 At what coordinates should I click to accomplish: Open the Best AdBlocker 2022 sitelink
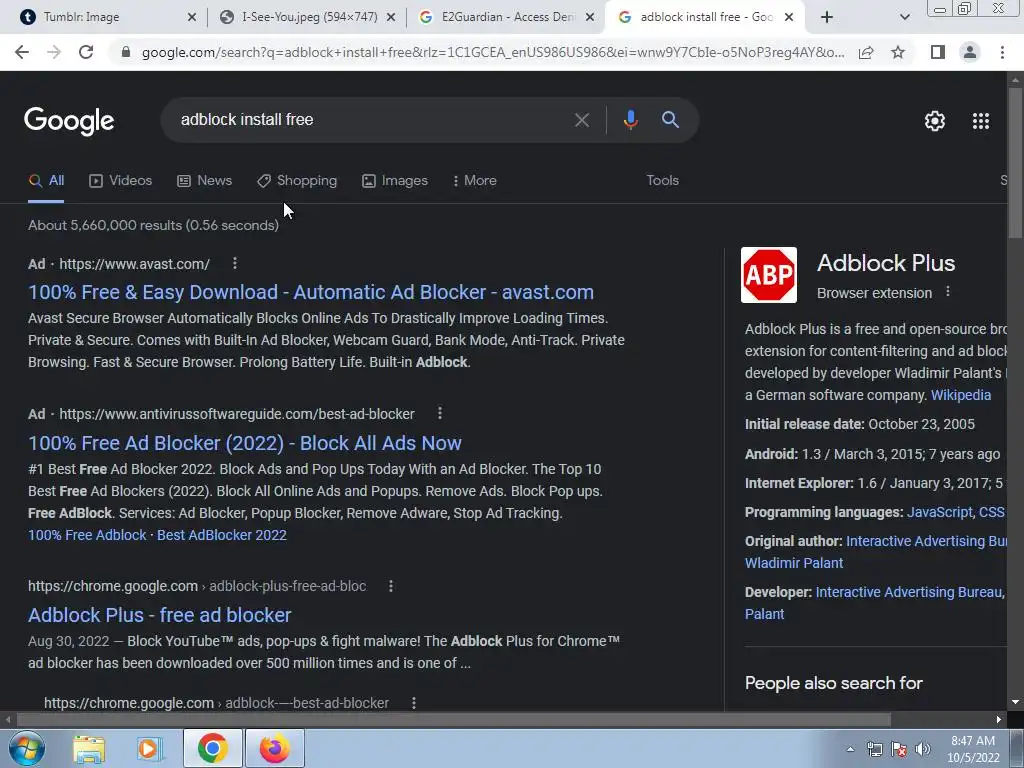coord(222,536)
